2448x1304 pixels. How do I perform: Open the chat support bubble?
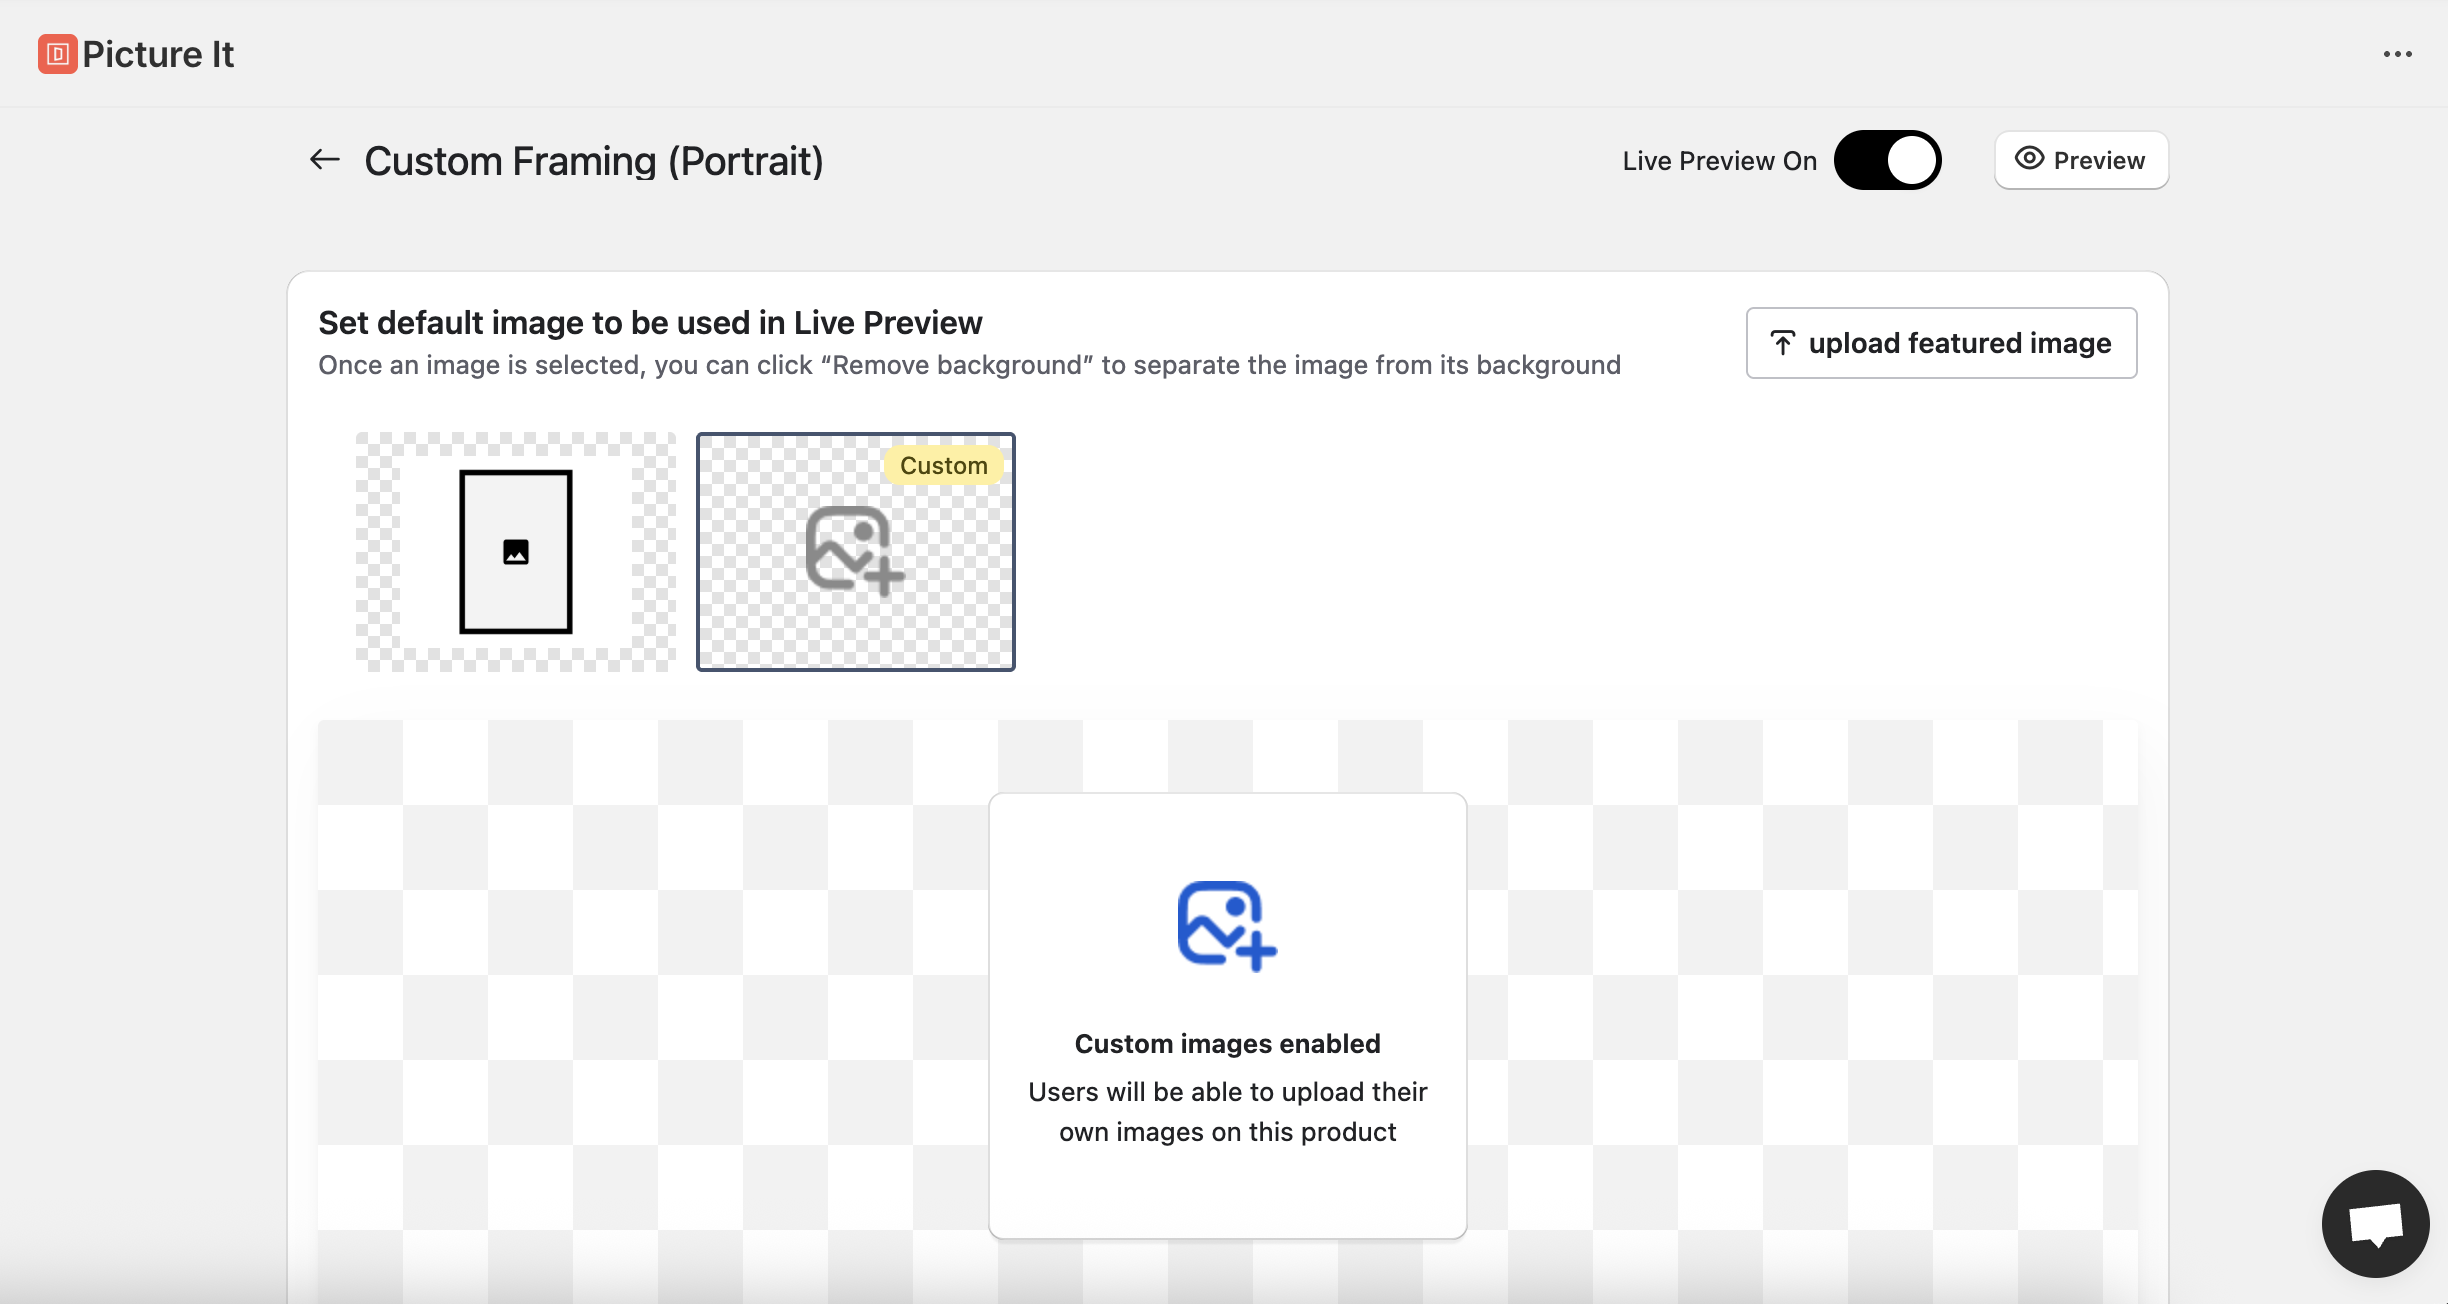pos(2374,1222)
